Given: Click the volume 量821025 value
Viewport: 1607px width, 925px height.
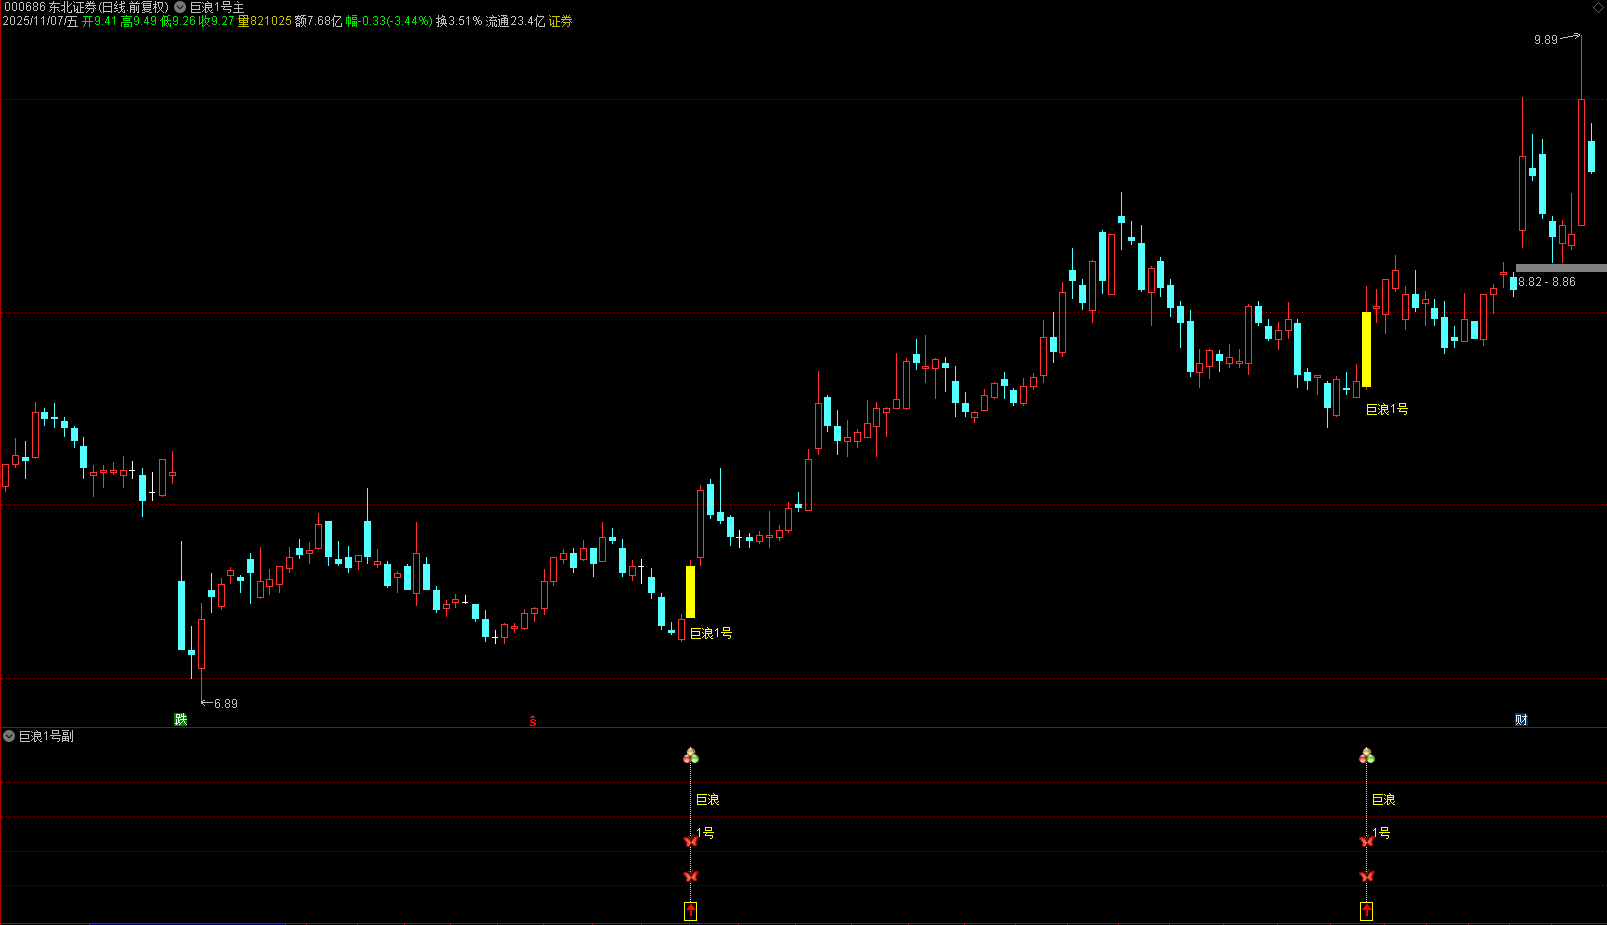Looking at the screenshot, I should [264, 21].
